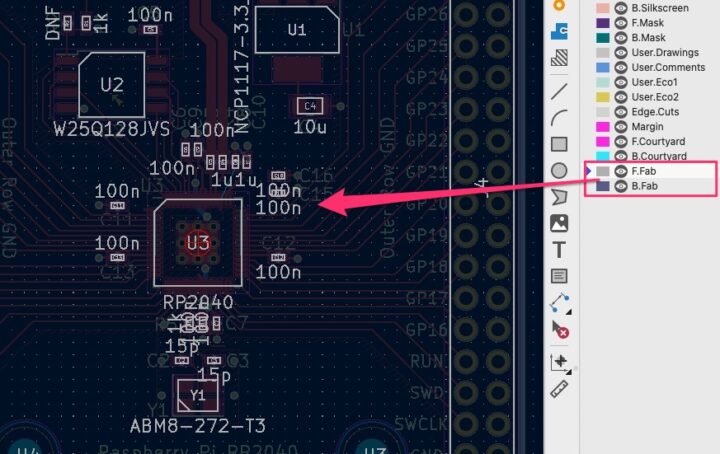Activate the Delete tool
Image resolution: width=720 pixels, height=454 pixels.
[x=559, y=328]
